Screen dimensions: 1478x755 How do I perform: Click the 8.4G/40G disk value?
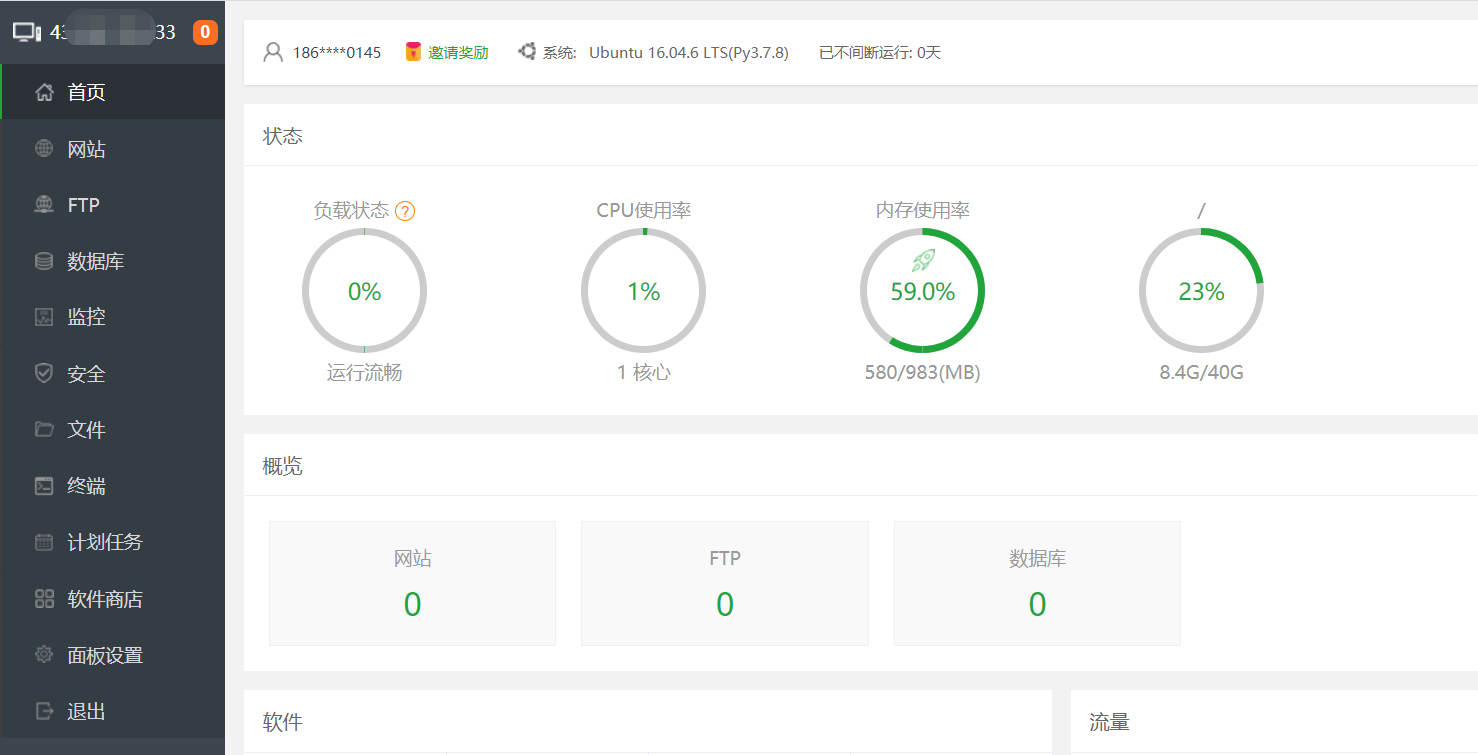1202,373
